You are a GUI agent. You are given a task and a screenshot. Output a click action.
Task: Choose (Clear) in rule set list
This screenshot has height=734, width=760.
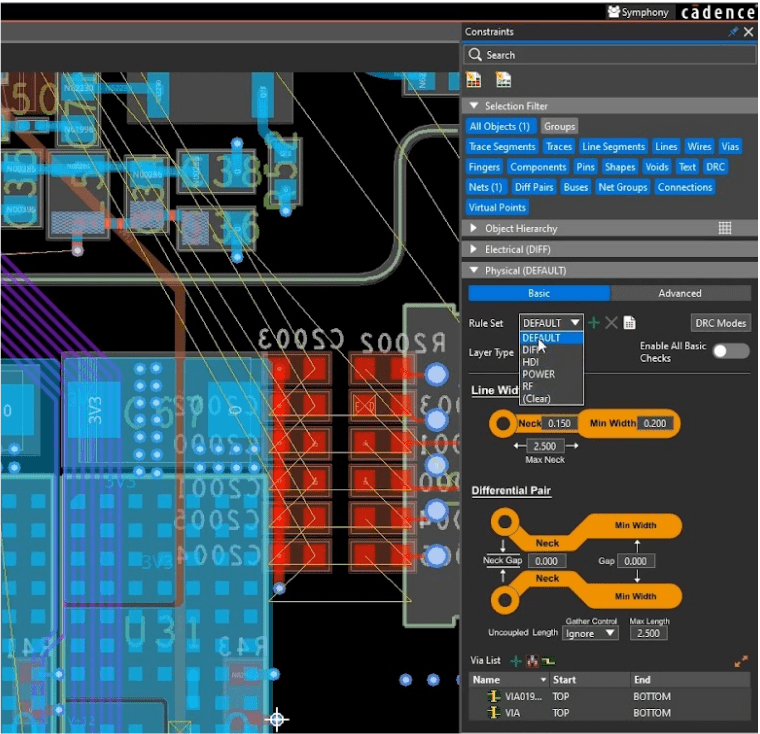(551, 399)
